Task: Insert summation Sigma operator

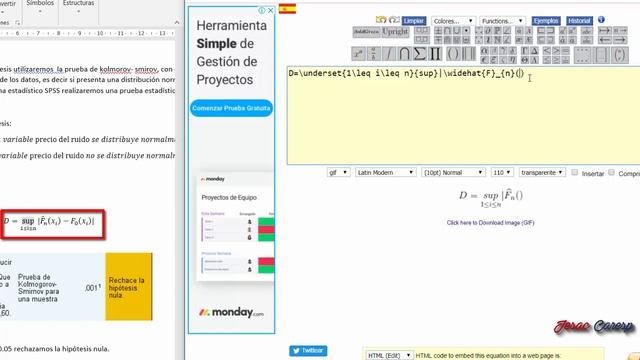Action: [x=419, y=54]
